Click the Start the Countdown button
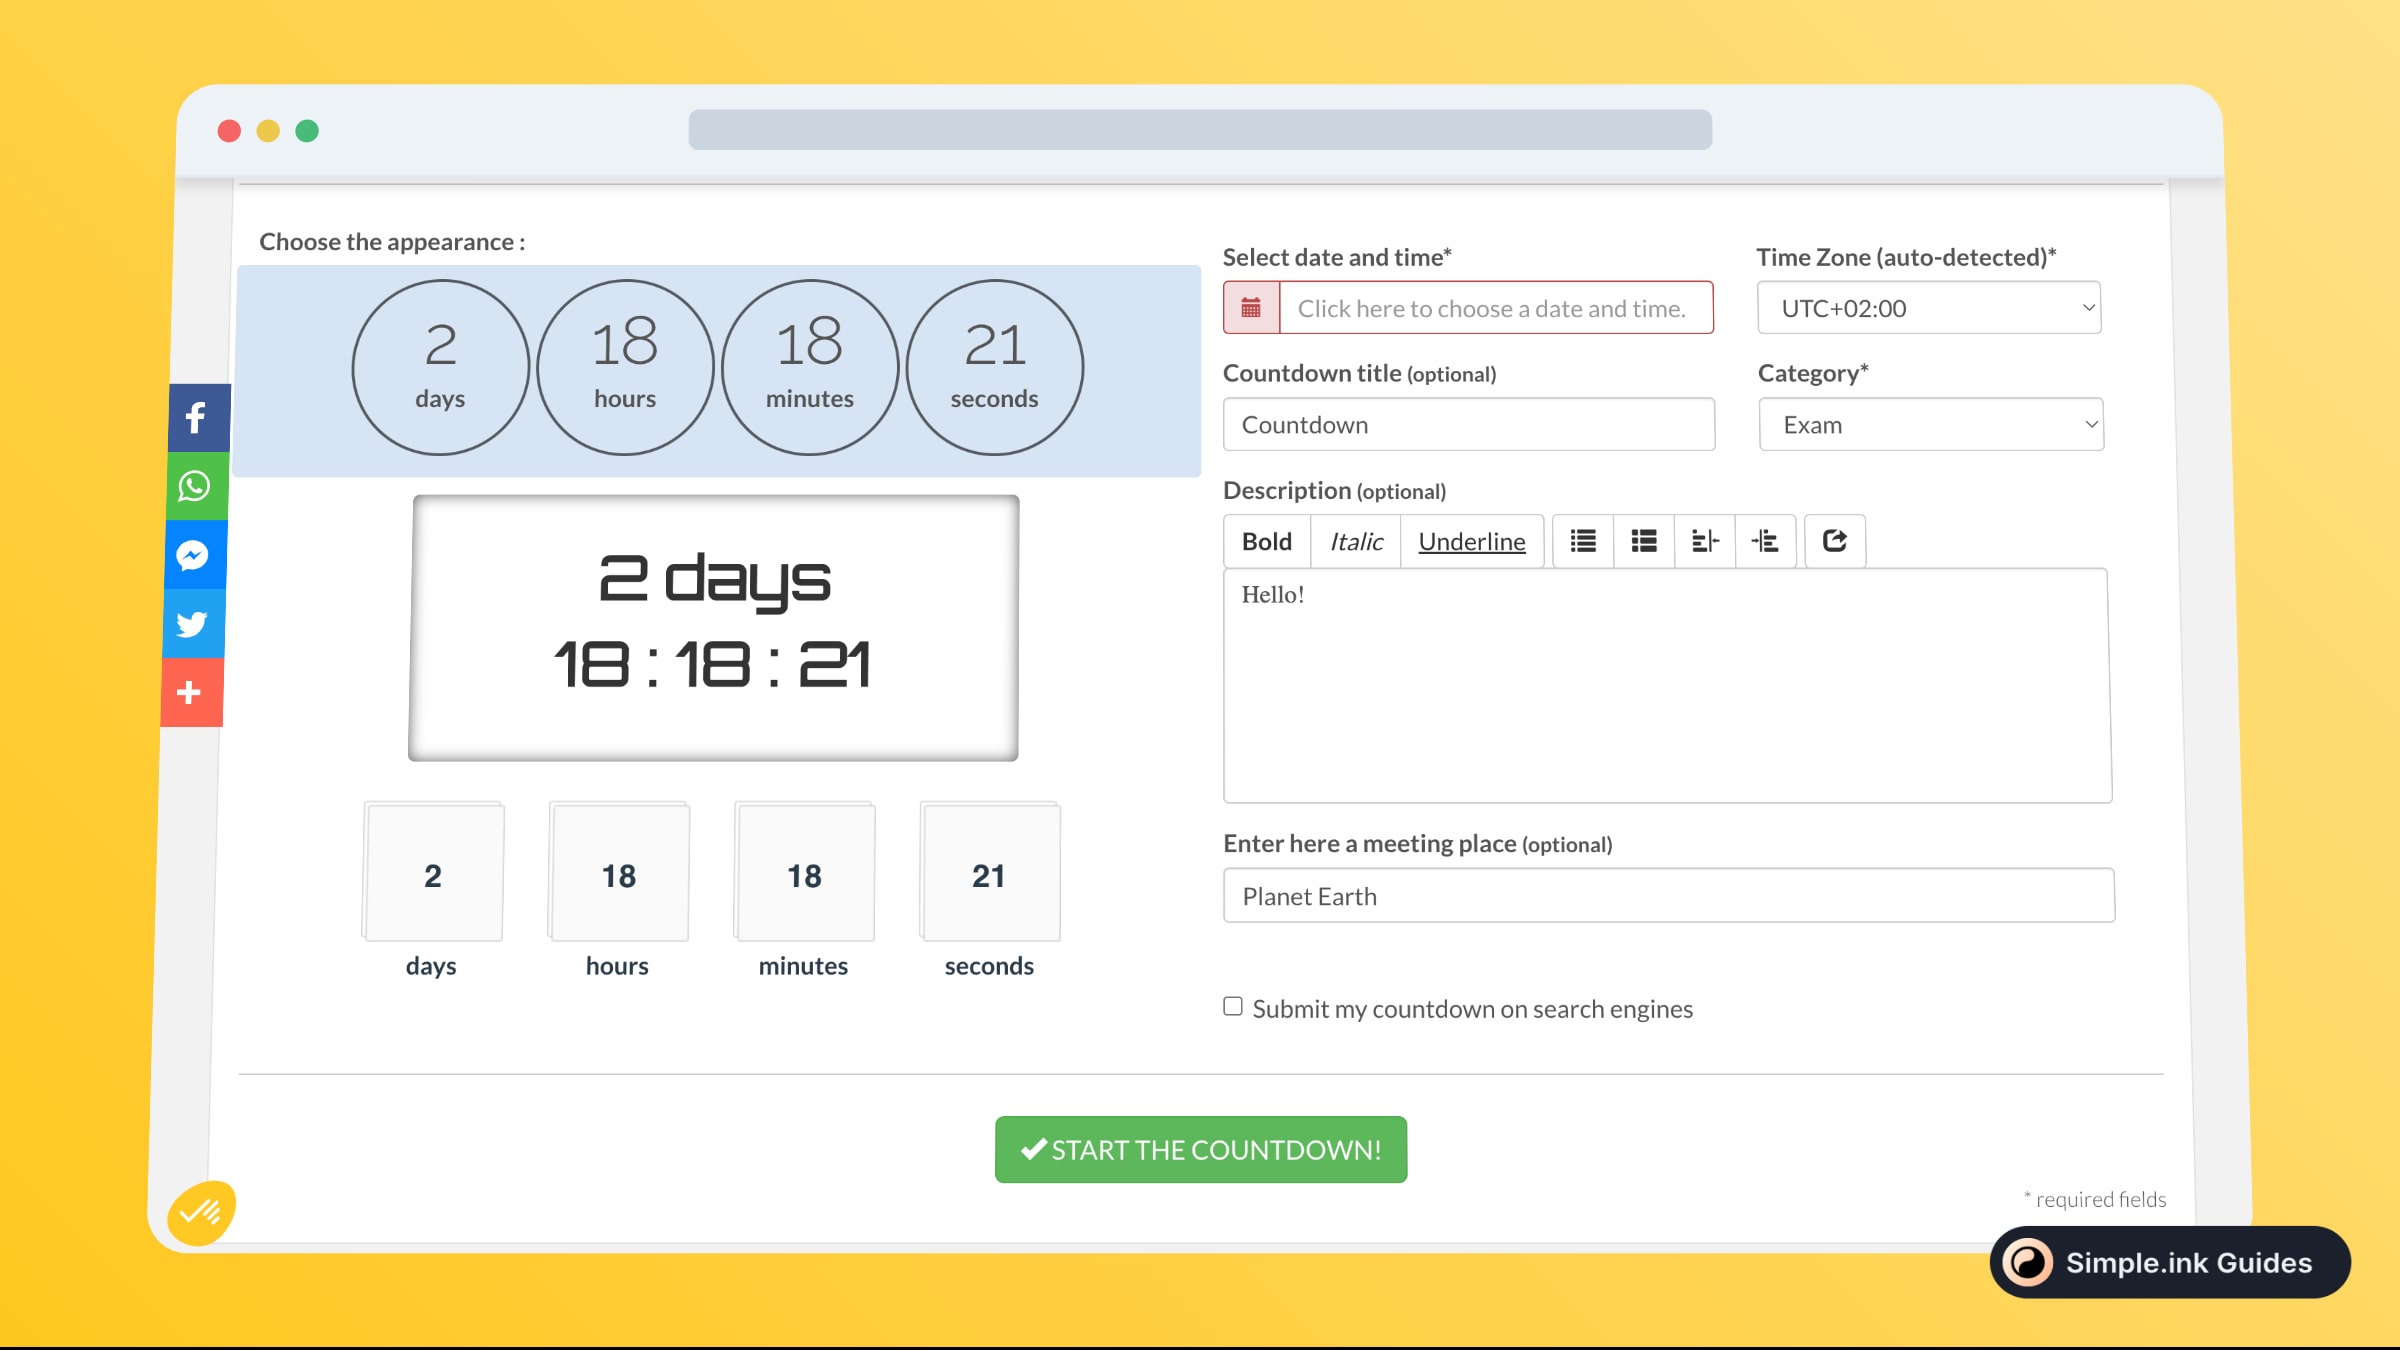 click(x=1201, y=1149)
